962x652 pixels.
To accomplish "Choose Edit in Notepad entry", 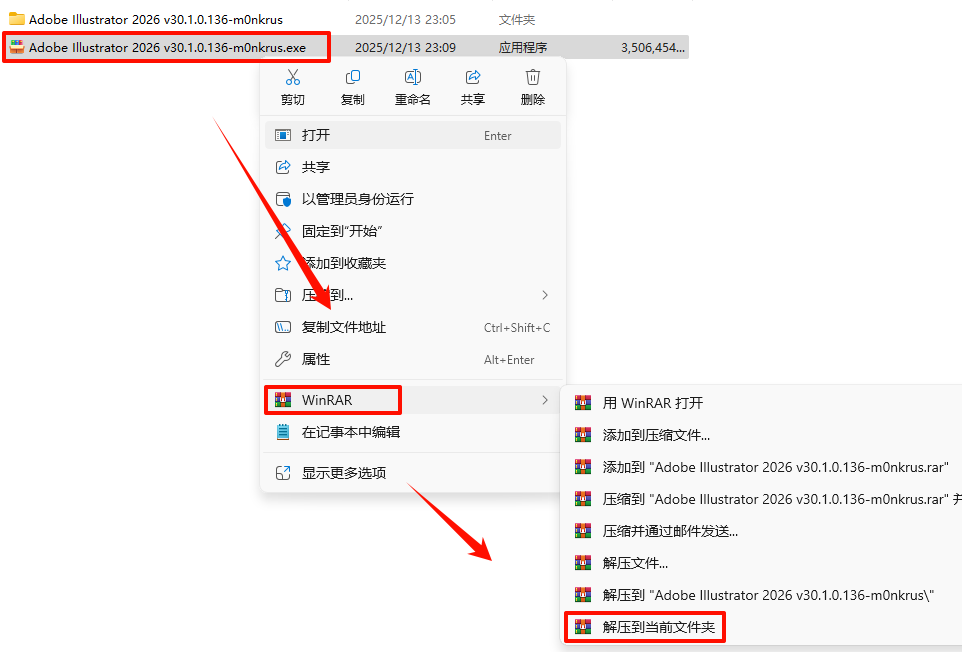I will coord(412,432).
